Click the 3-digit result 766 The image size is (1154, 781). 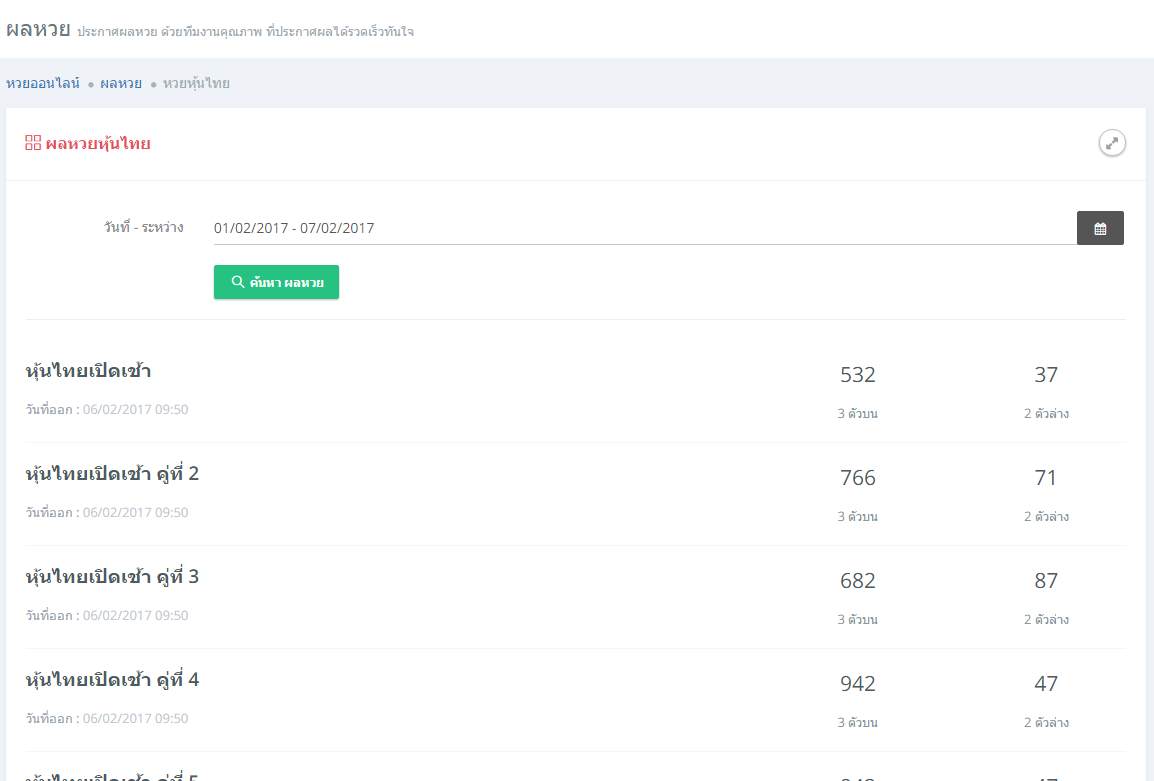[858, 478]
